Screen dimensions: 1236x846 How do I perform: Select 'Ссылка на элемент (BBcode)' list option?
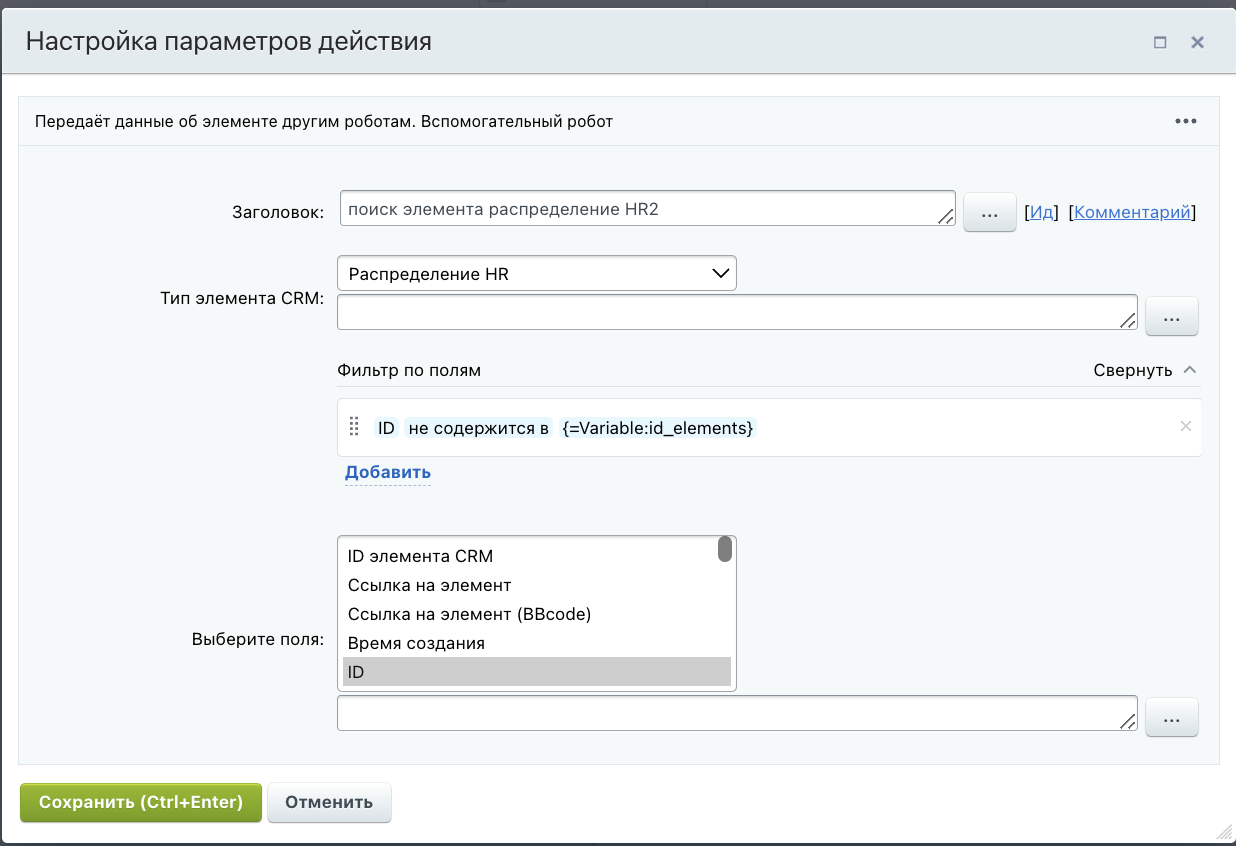tap(469, 614)
